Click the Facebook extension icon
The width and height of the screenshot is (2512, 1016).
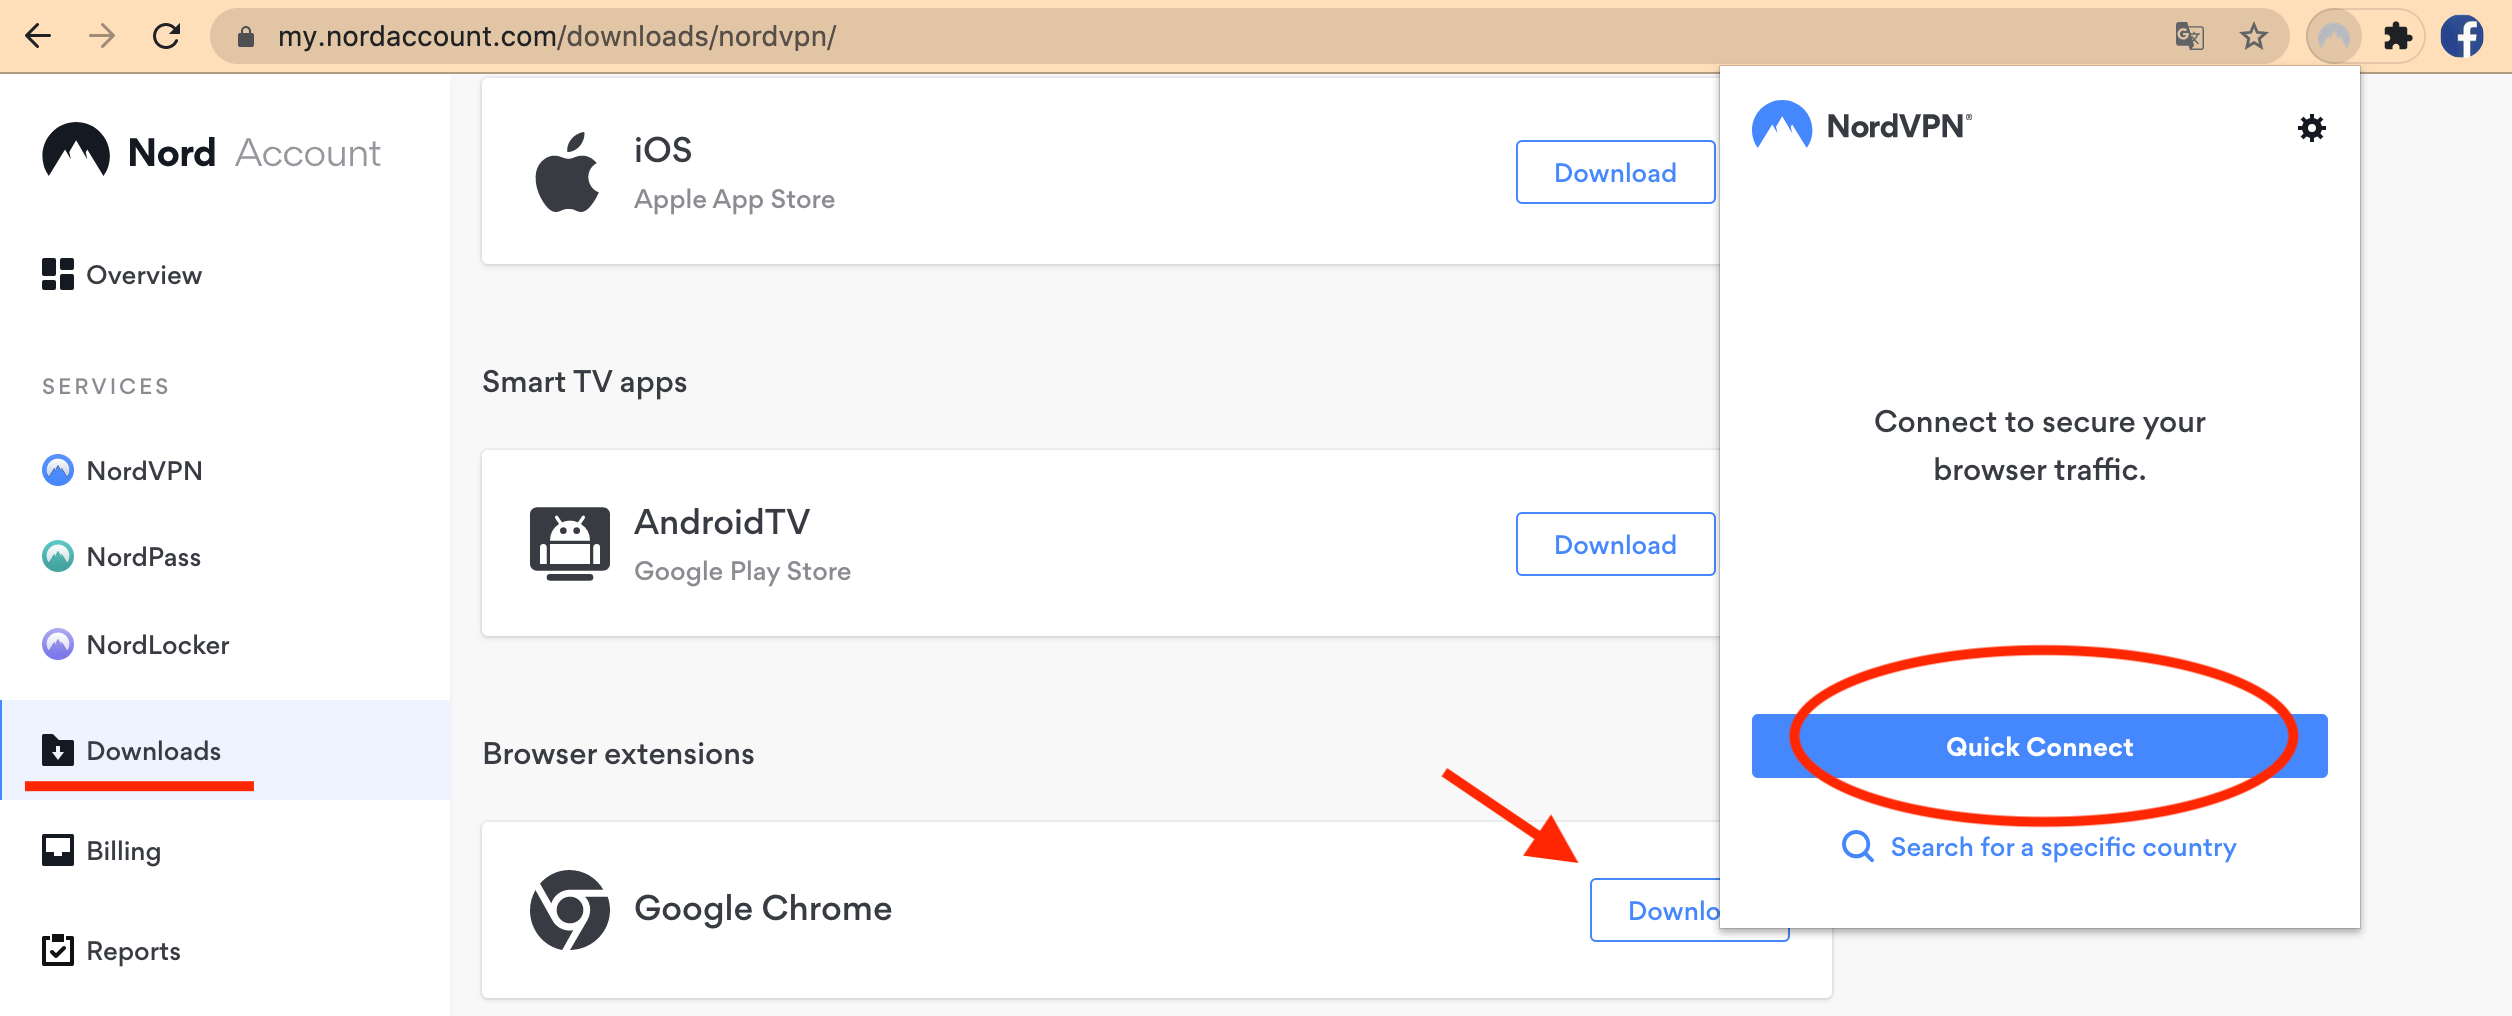point(2461,37)
